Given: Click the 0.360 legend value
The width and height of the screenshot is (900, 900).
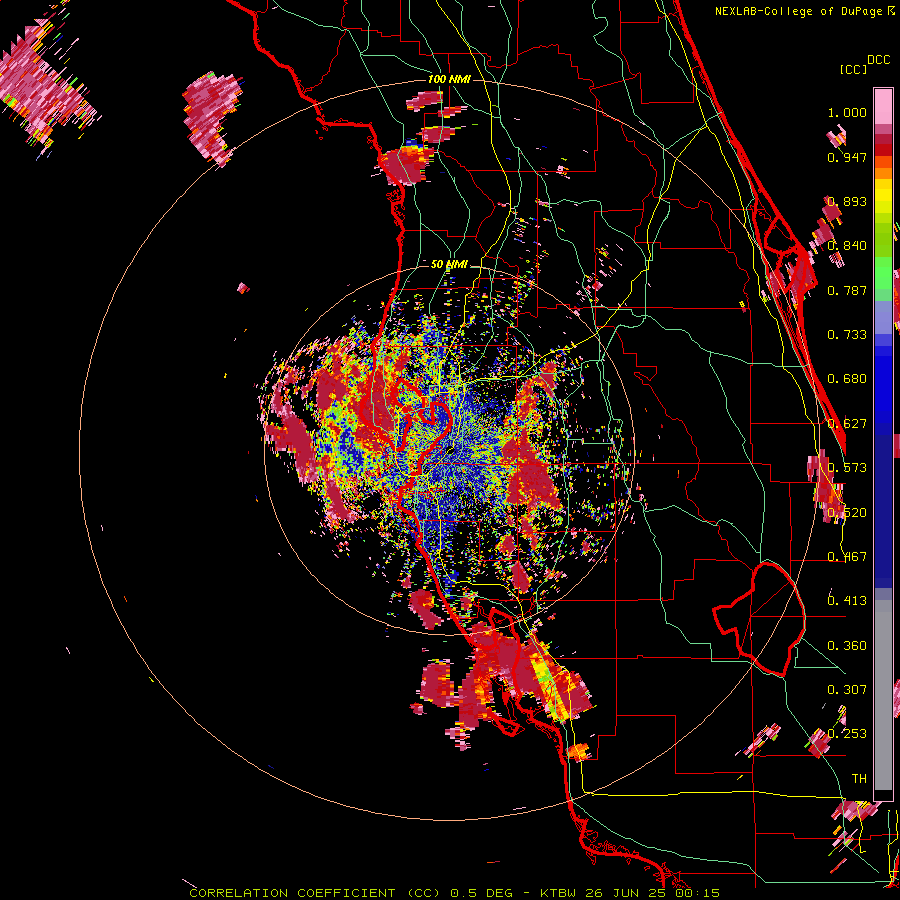Looking at the screenshot, I should coord(847,646).
